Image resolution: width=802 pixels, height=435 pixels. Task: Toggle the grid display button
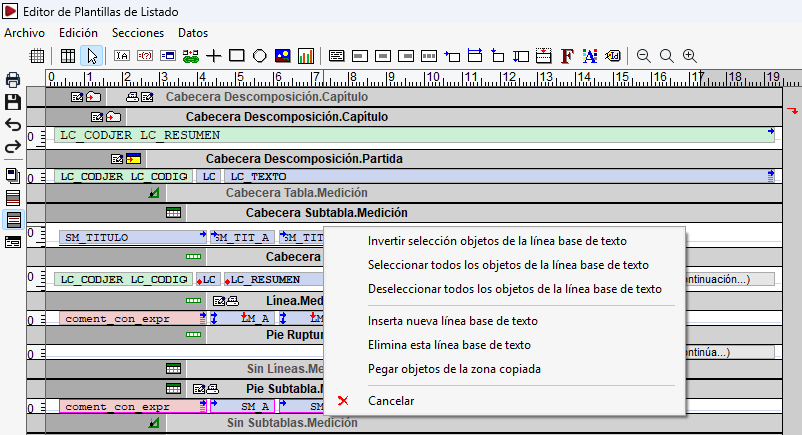click(x=37, y=55)
